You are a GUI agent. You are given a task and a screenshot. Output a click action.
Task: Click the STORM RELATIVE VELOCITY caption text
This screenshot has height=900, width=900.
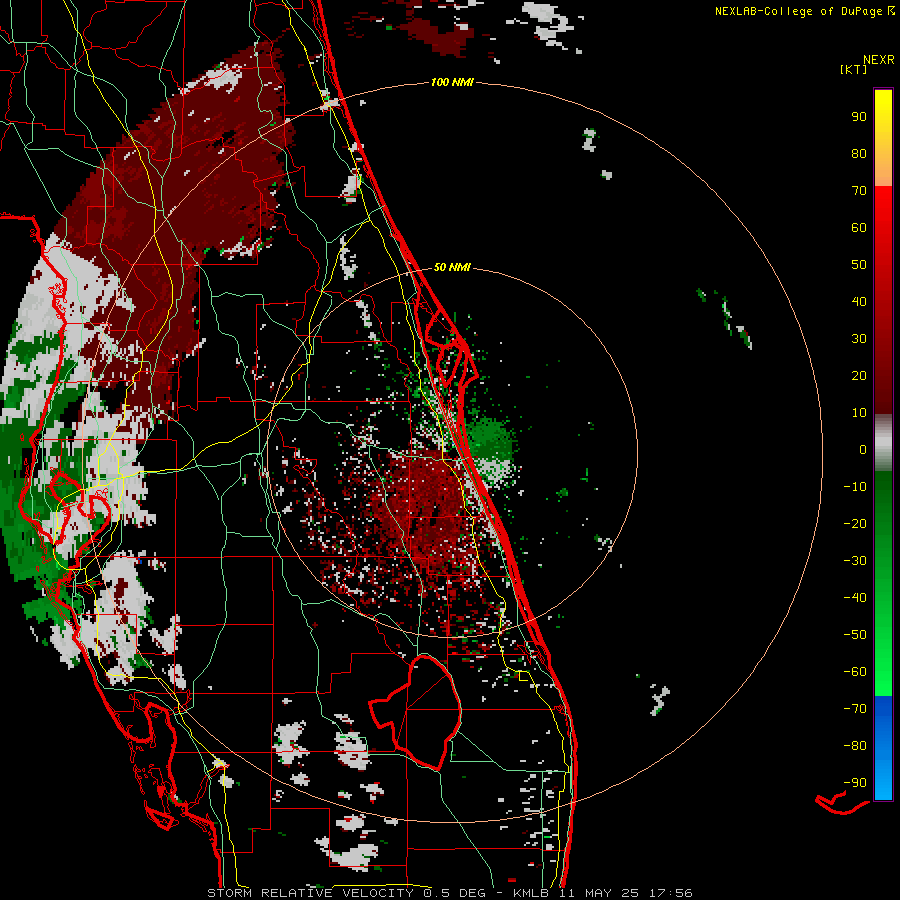[310, 893]
